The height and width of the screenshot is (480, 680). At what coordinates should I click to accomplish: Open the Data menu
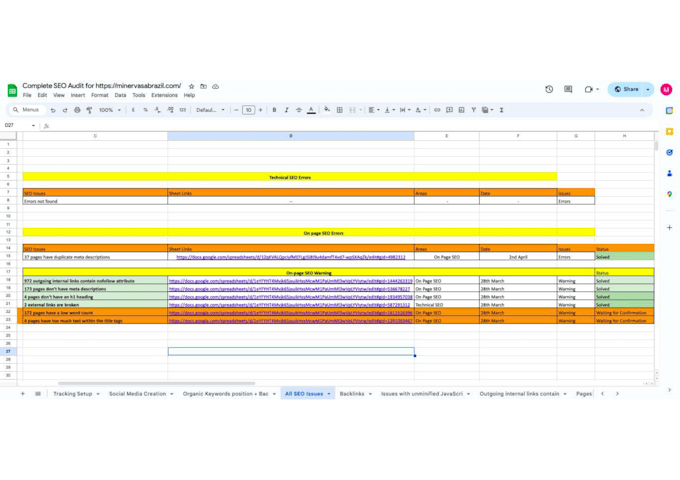click(120, 95)
